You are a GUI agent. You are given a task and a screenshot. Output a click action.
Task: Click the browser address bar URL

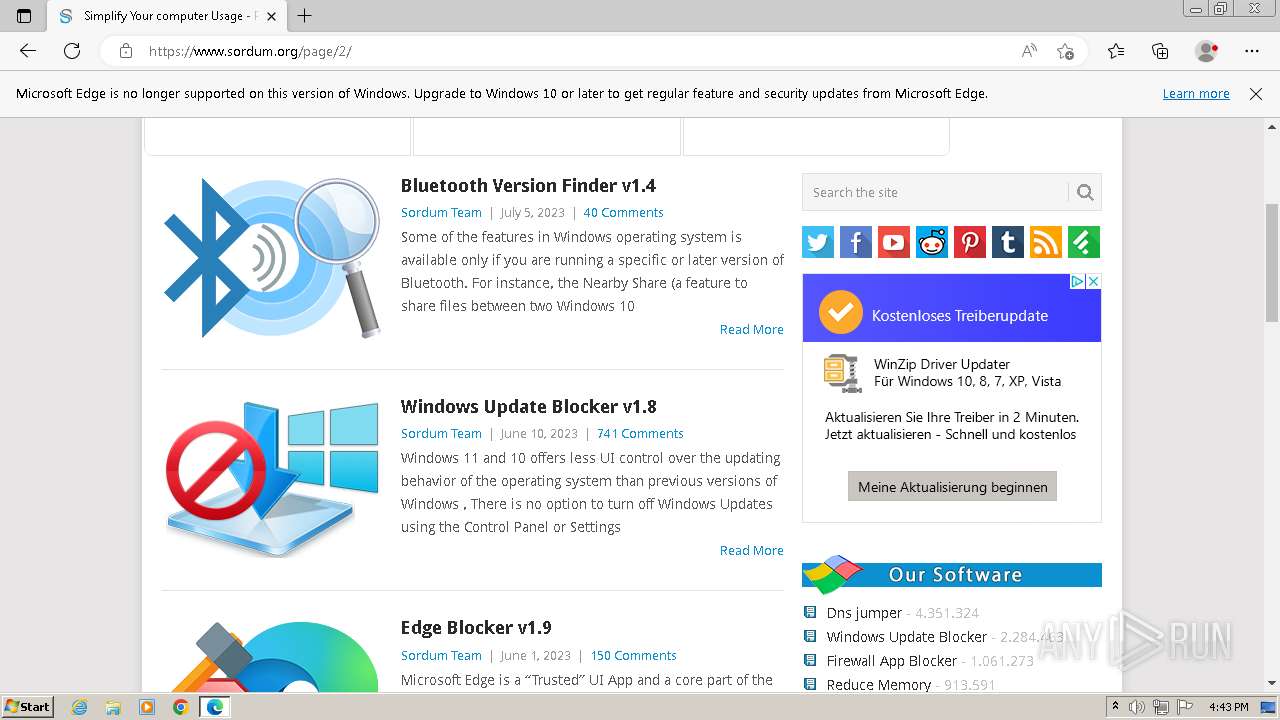click(250, 51)
